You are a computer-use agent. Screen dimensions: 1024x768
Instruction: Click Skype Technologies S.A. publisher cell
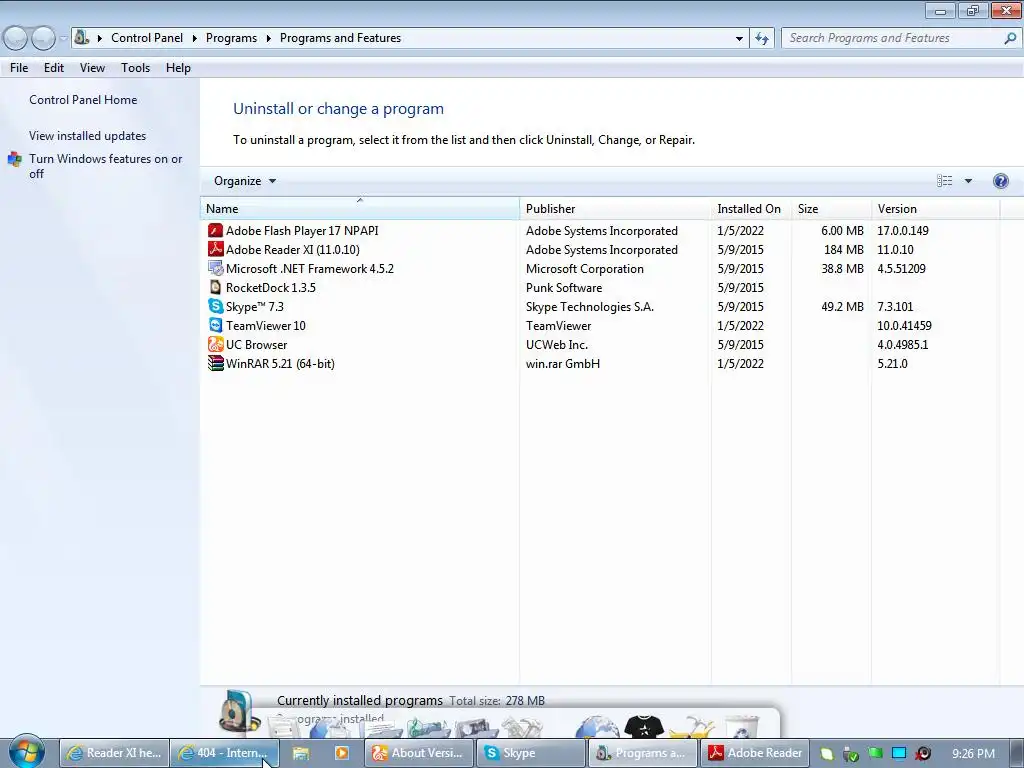pyautogui.click(x=590, y=306)
